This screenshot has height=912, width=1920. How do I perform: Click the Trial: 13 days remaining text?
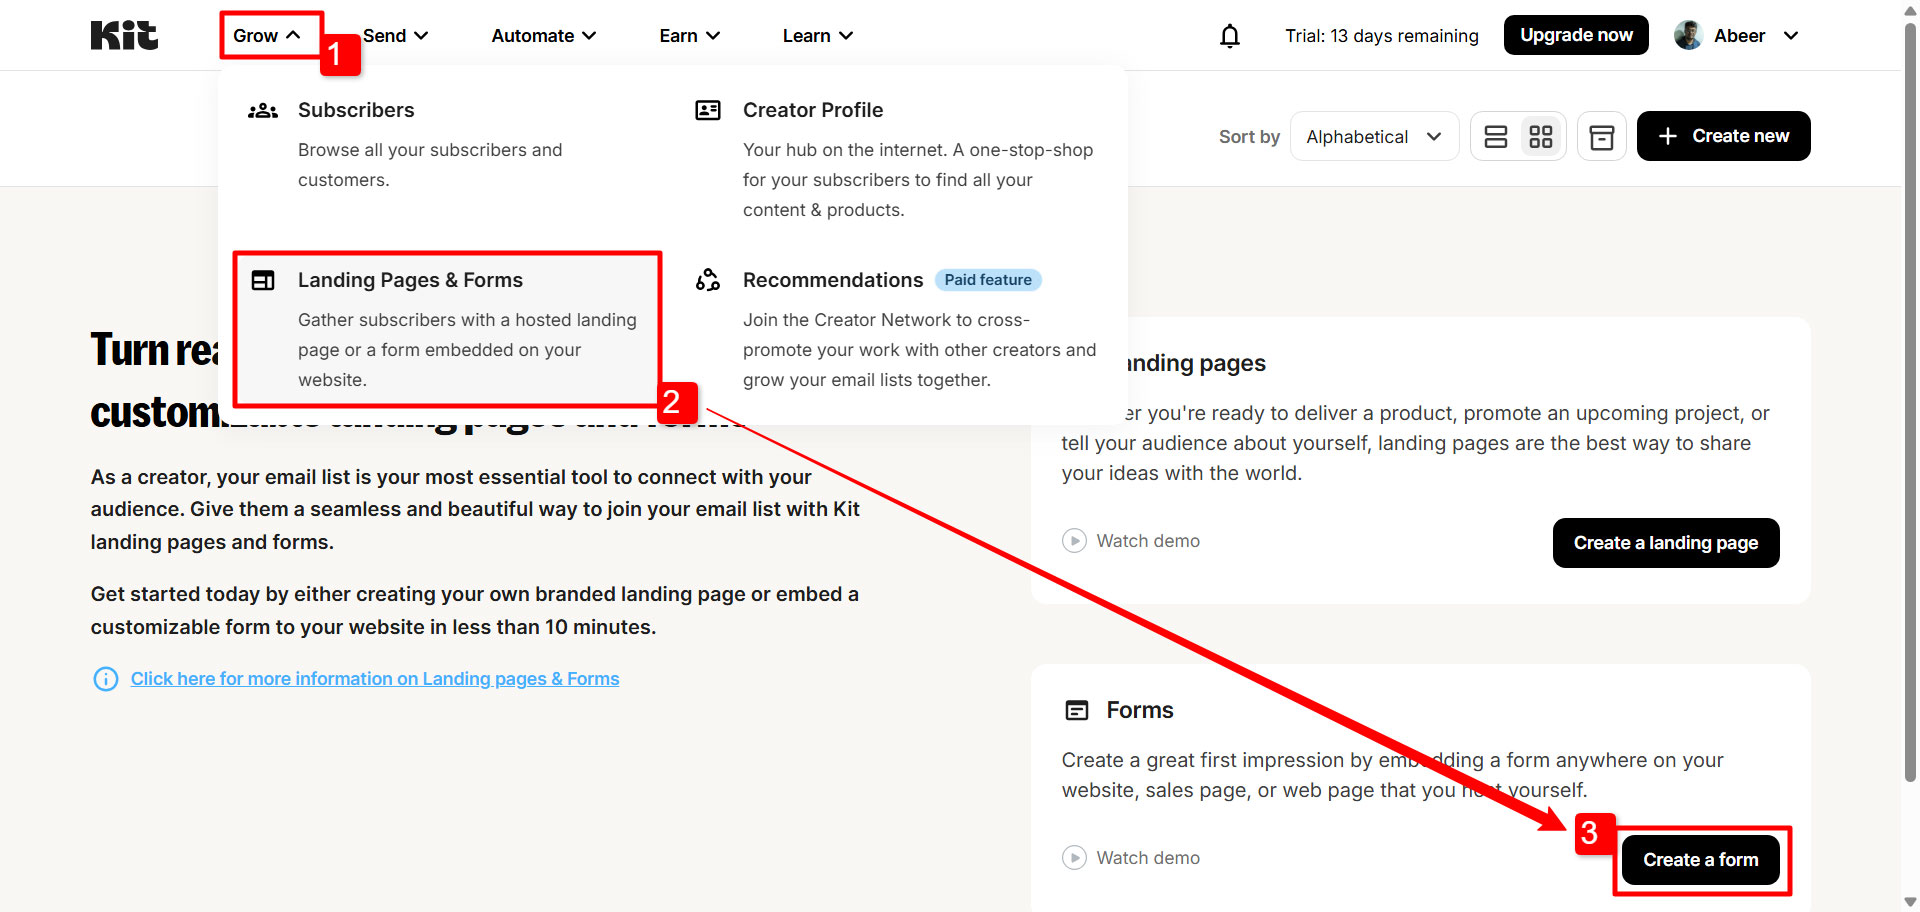click(1382, 36)
